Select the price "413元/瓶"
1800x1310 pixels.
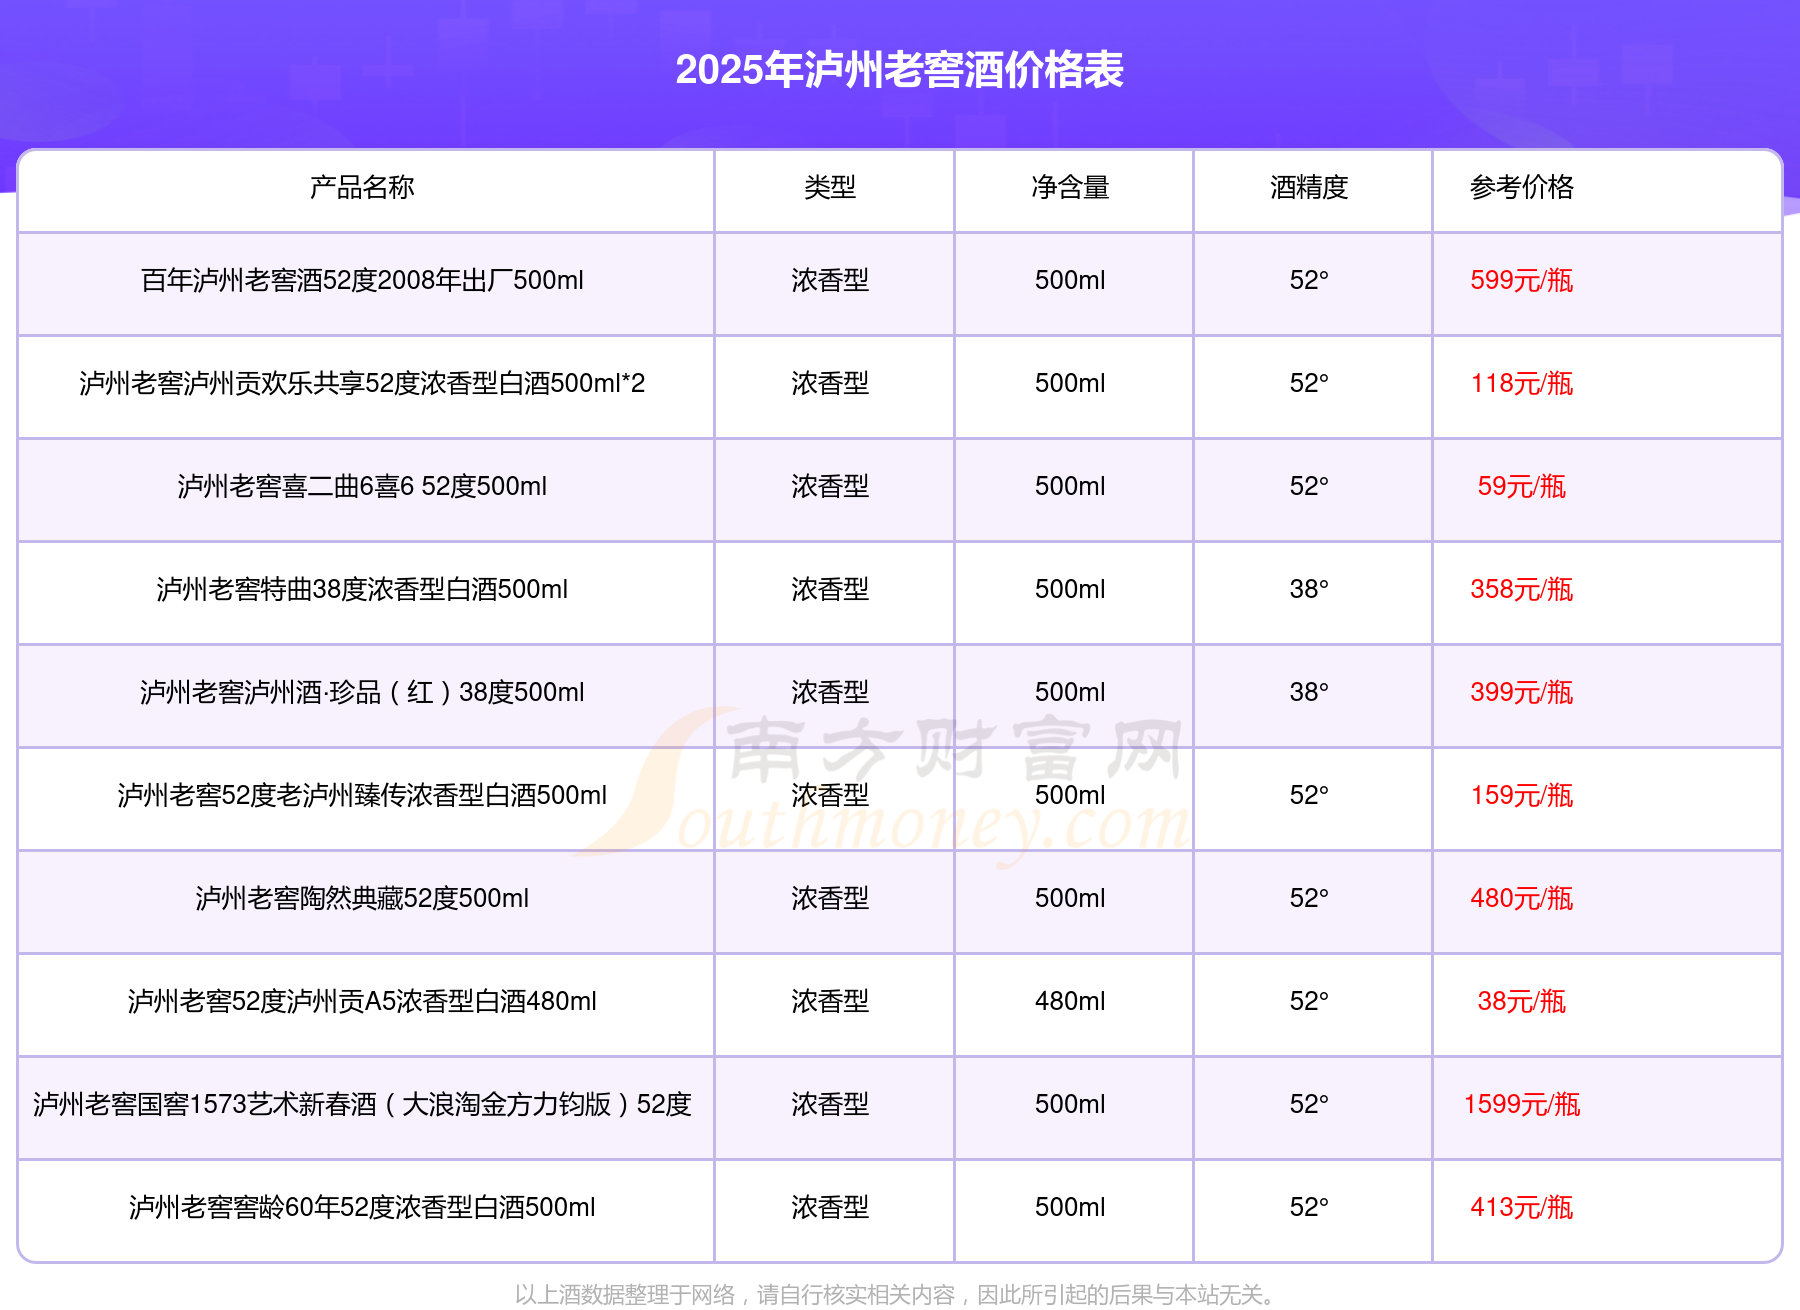coord(1522,1207)
